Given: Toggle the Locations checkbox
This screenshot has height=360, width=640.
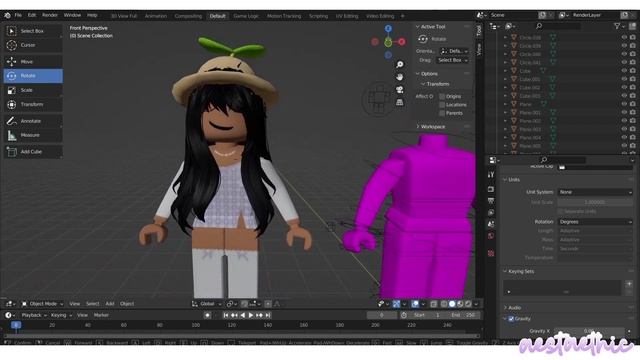Looking at the screenshot, I should [x=442, y=105].
